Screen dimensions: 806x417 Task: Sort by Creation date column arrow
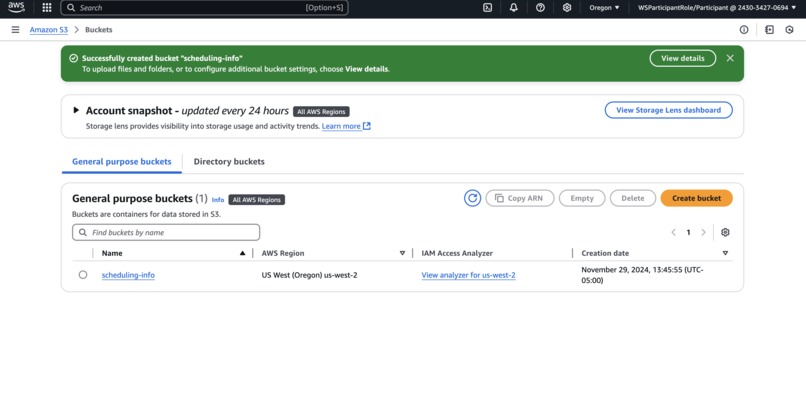(x=725, y=253)
